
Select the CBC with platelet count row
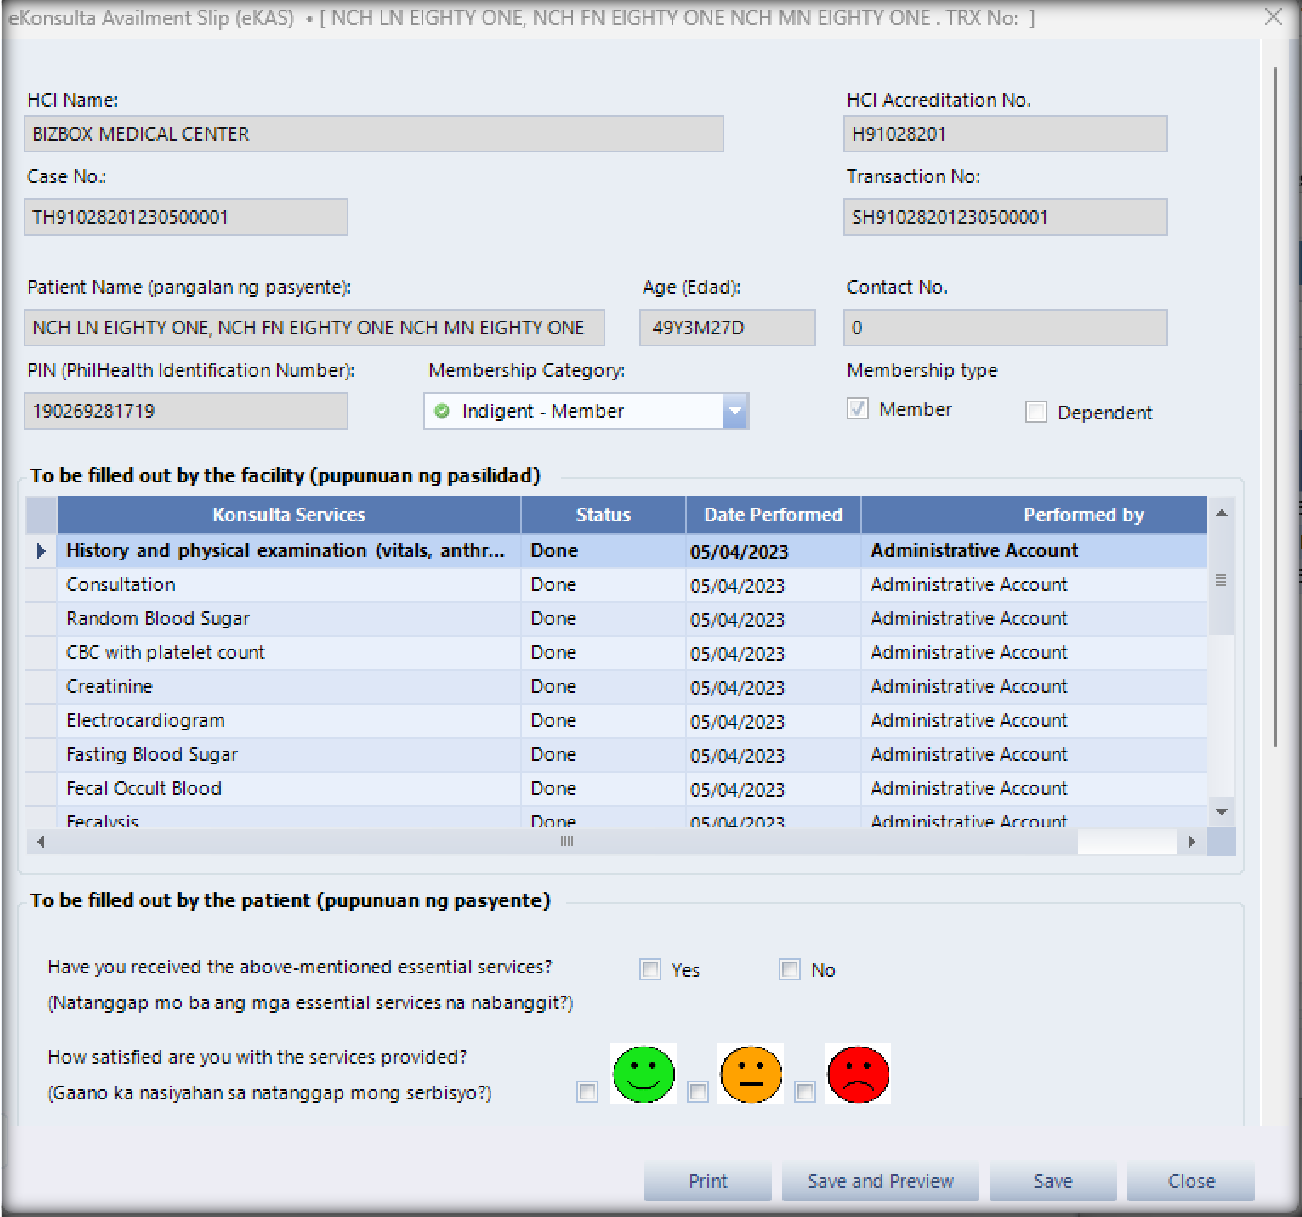[x=165, y=653]
